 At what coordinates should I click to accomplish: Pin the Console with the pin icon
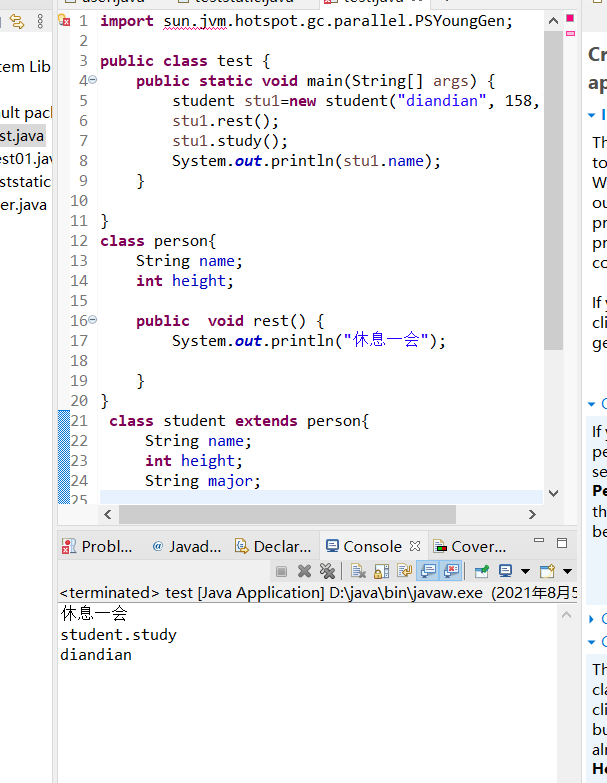click(482, 571)
